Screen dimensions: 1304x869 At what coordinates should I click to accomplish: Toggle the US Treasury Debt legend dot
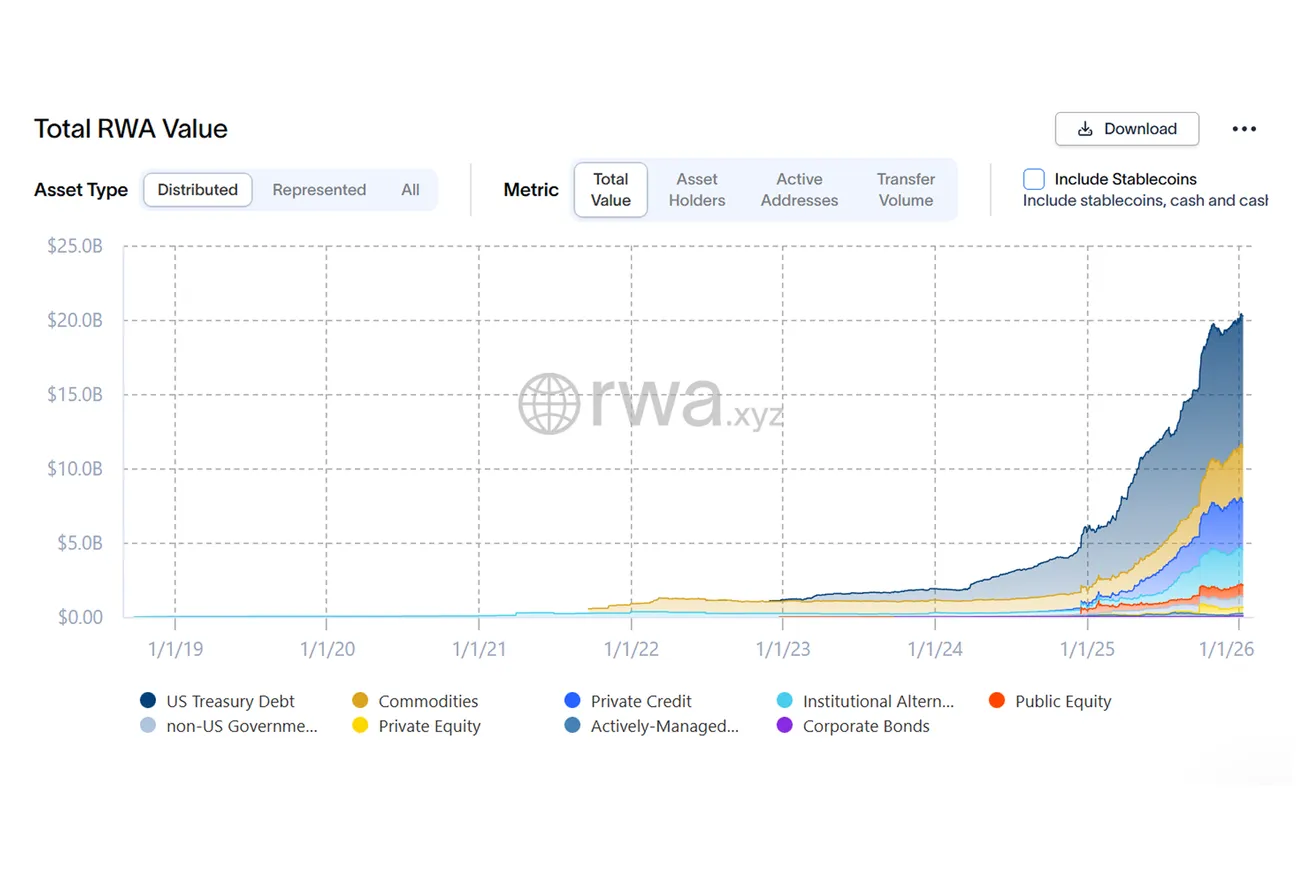(x=148, y=701)
